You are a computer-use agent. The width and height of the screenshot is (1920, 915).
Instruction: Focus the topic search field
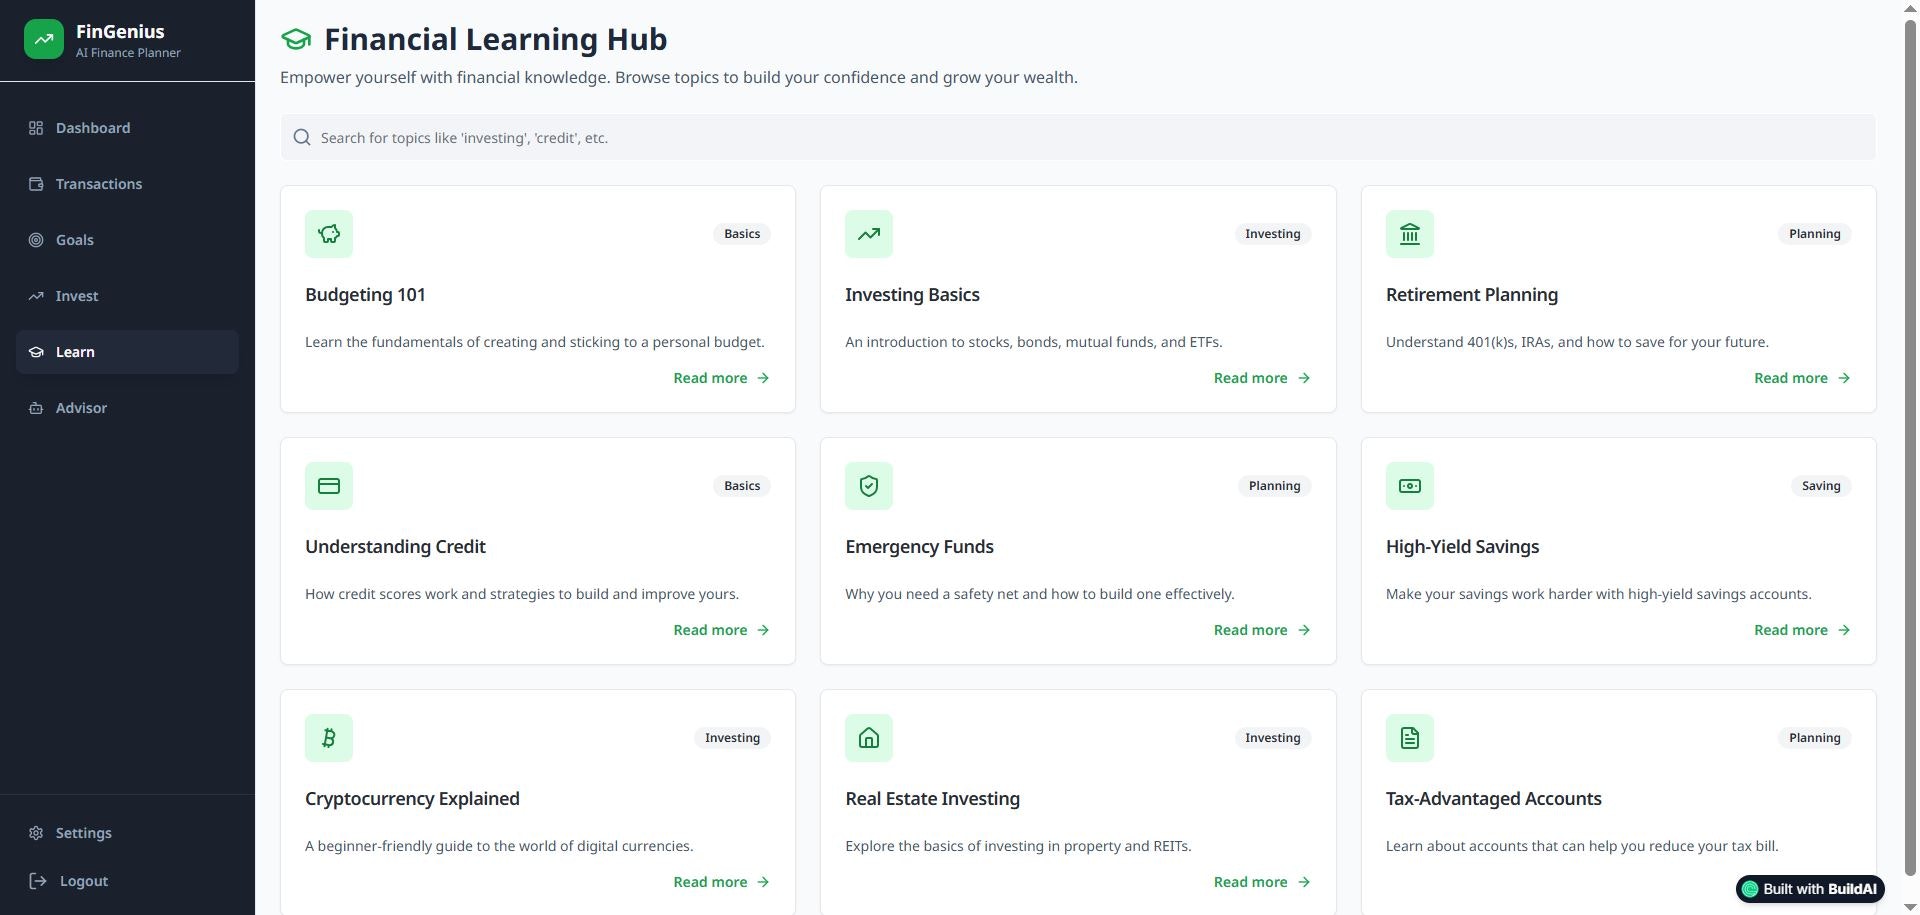click(1078, 137)
